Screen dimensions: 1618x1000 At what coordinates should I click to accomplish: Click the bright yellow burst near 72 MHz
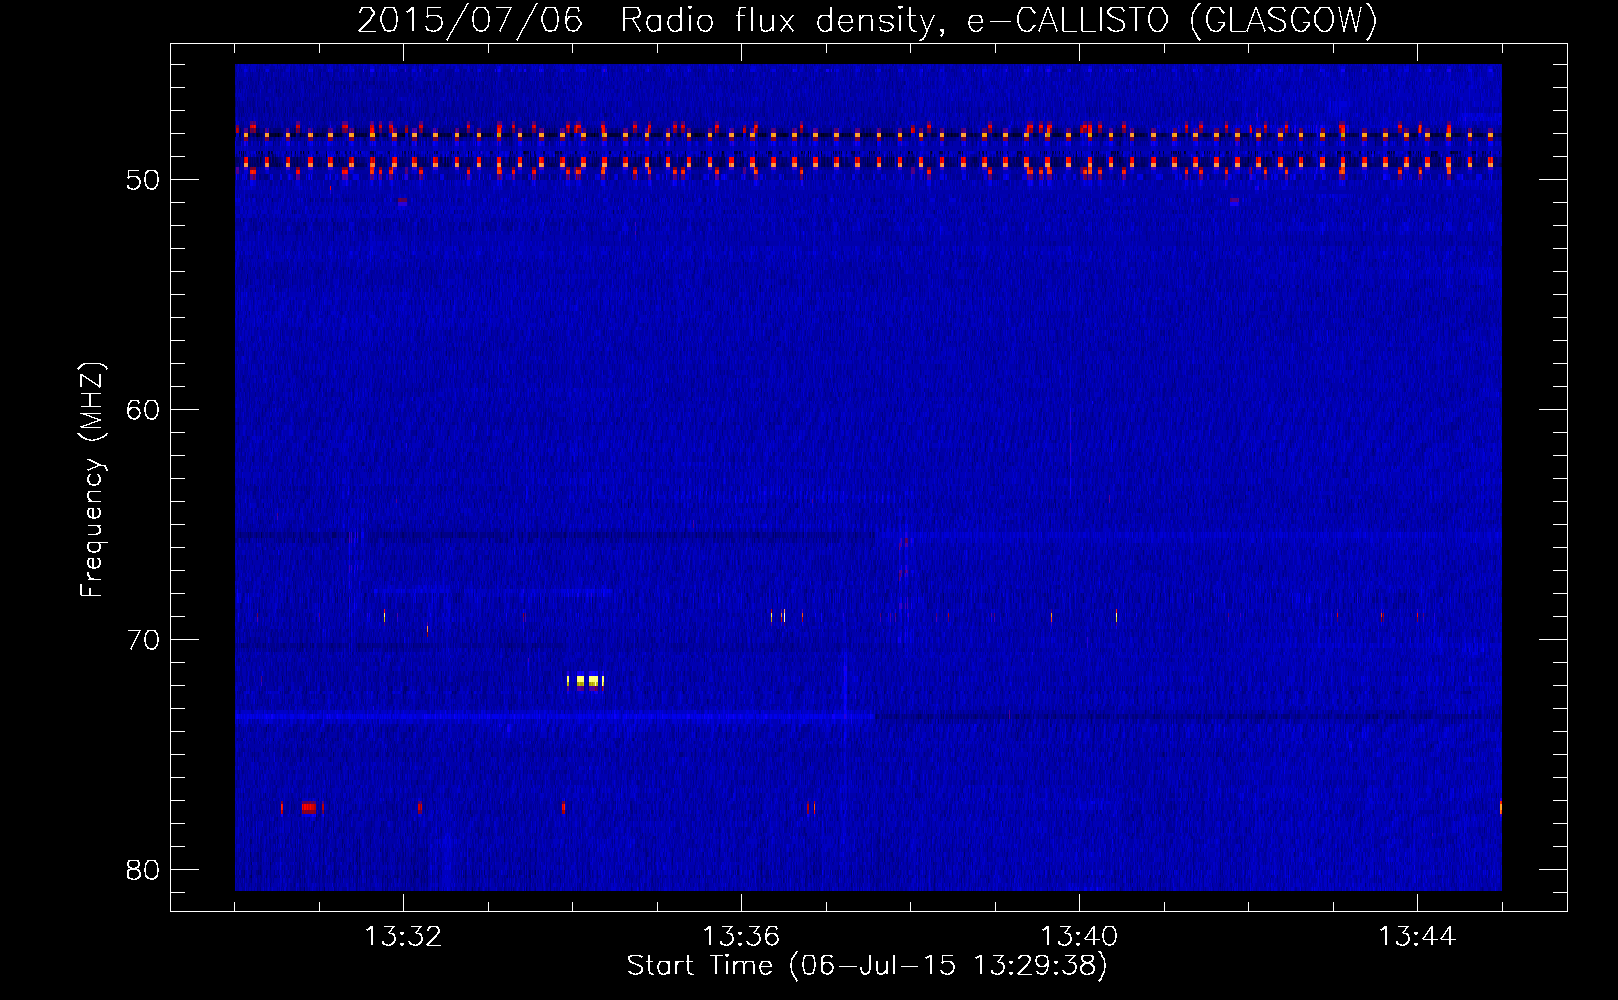pos(585,681)
